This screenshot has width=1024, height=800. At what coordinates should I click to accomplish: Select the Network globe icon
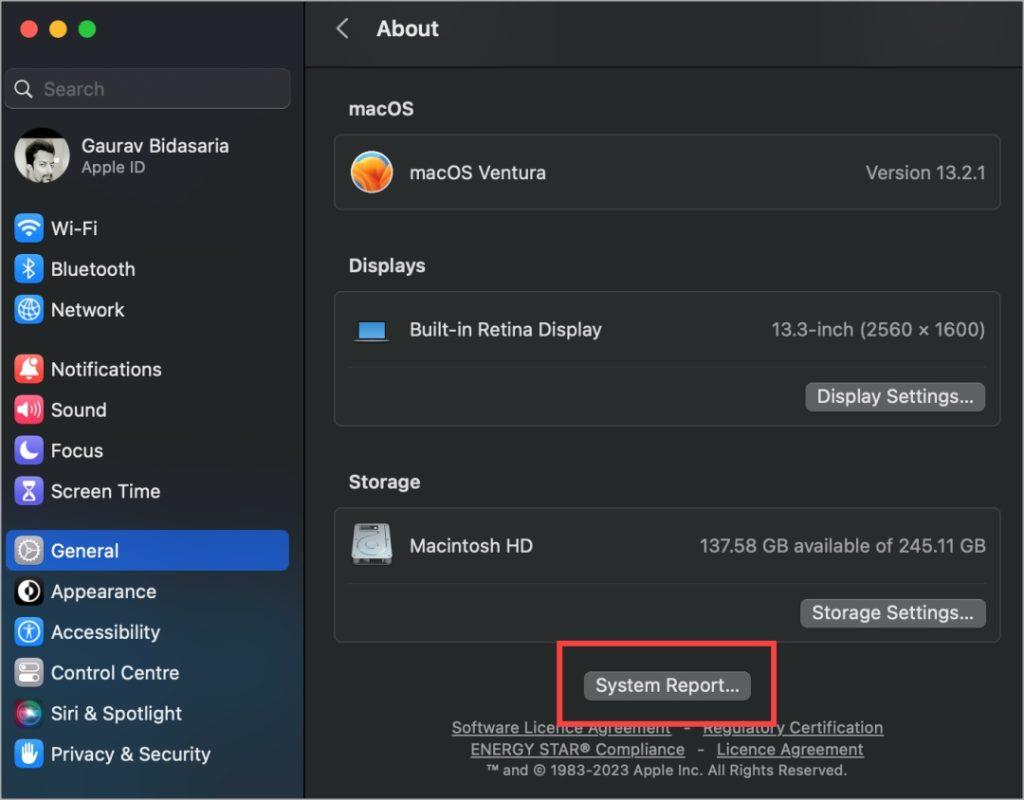(x=29, y=310)
